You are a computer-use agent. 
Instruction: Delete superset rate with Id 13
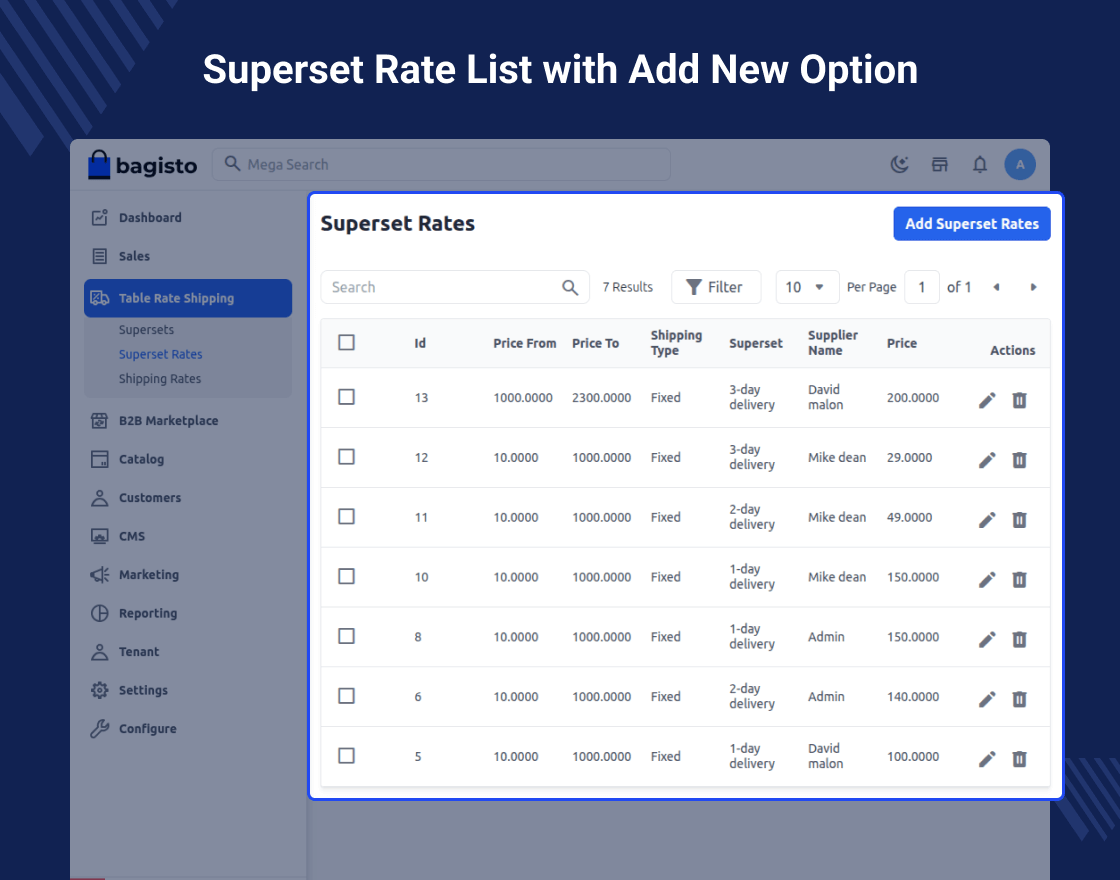1019,400
